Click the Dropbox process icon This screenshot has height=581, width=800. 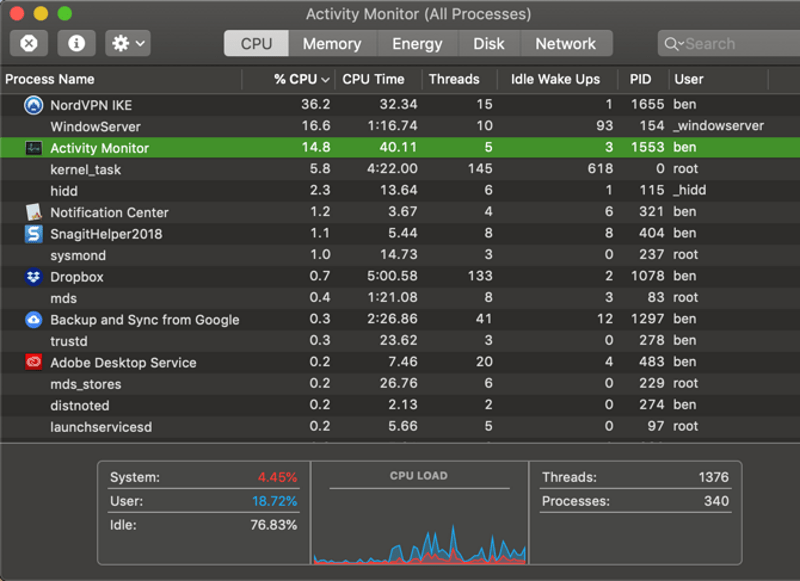34,276
